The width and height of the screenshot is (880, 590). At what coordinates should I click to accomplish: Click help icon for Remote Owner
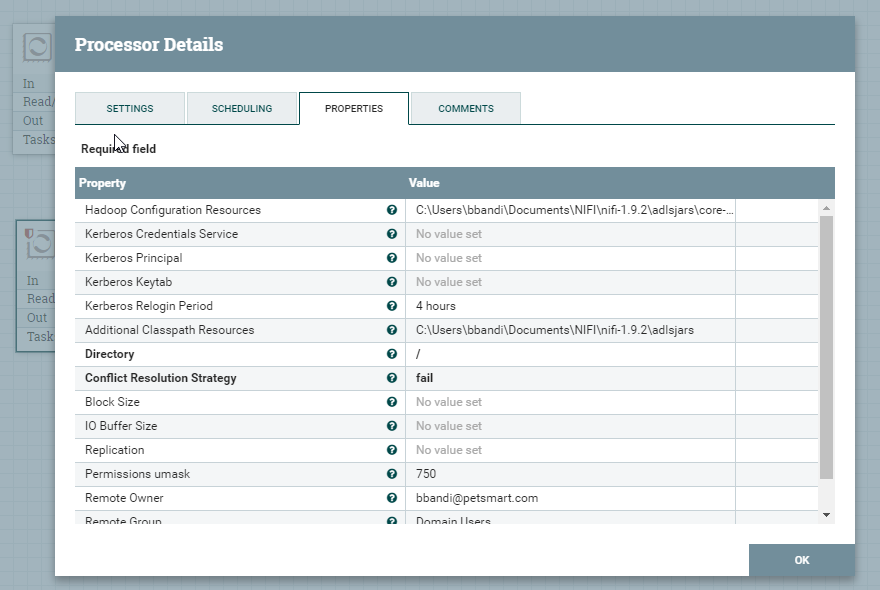[392, 498]
